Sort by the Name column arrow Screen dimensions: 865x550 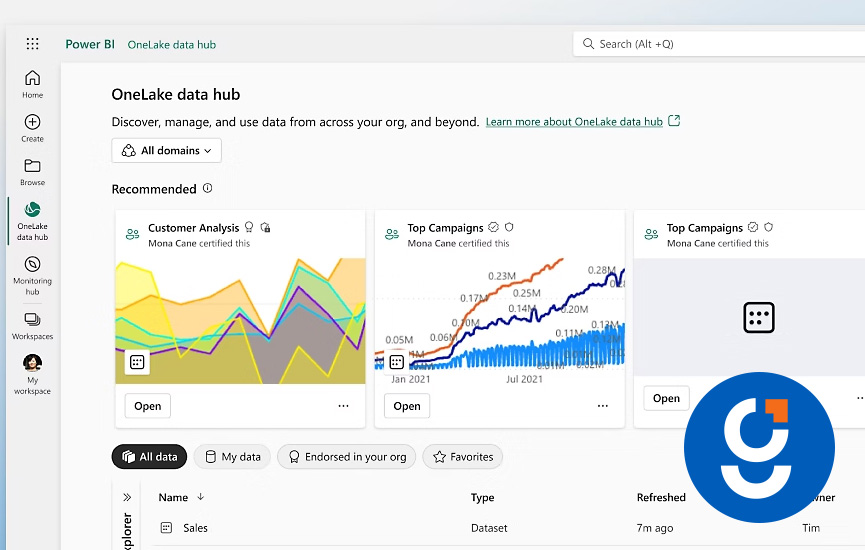[x=200, y=497]
